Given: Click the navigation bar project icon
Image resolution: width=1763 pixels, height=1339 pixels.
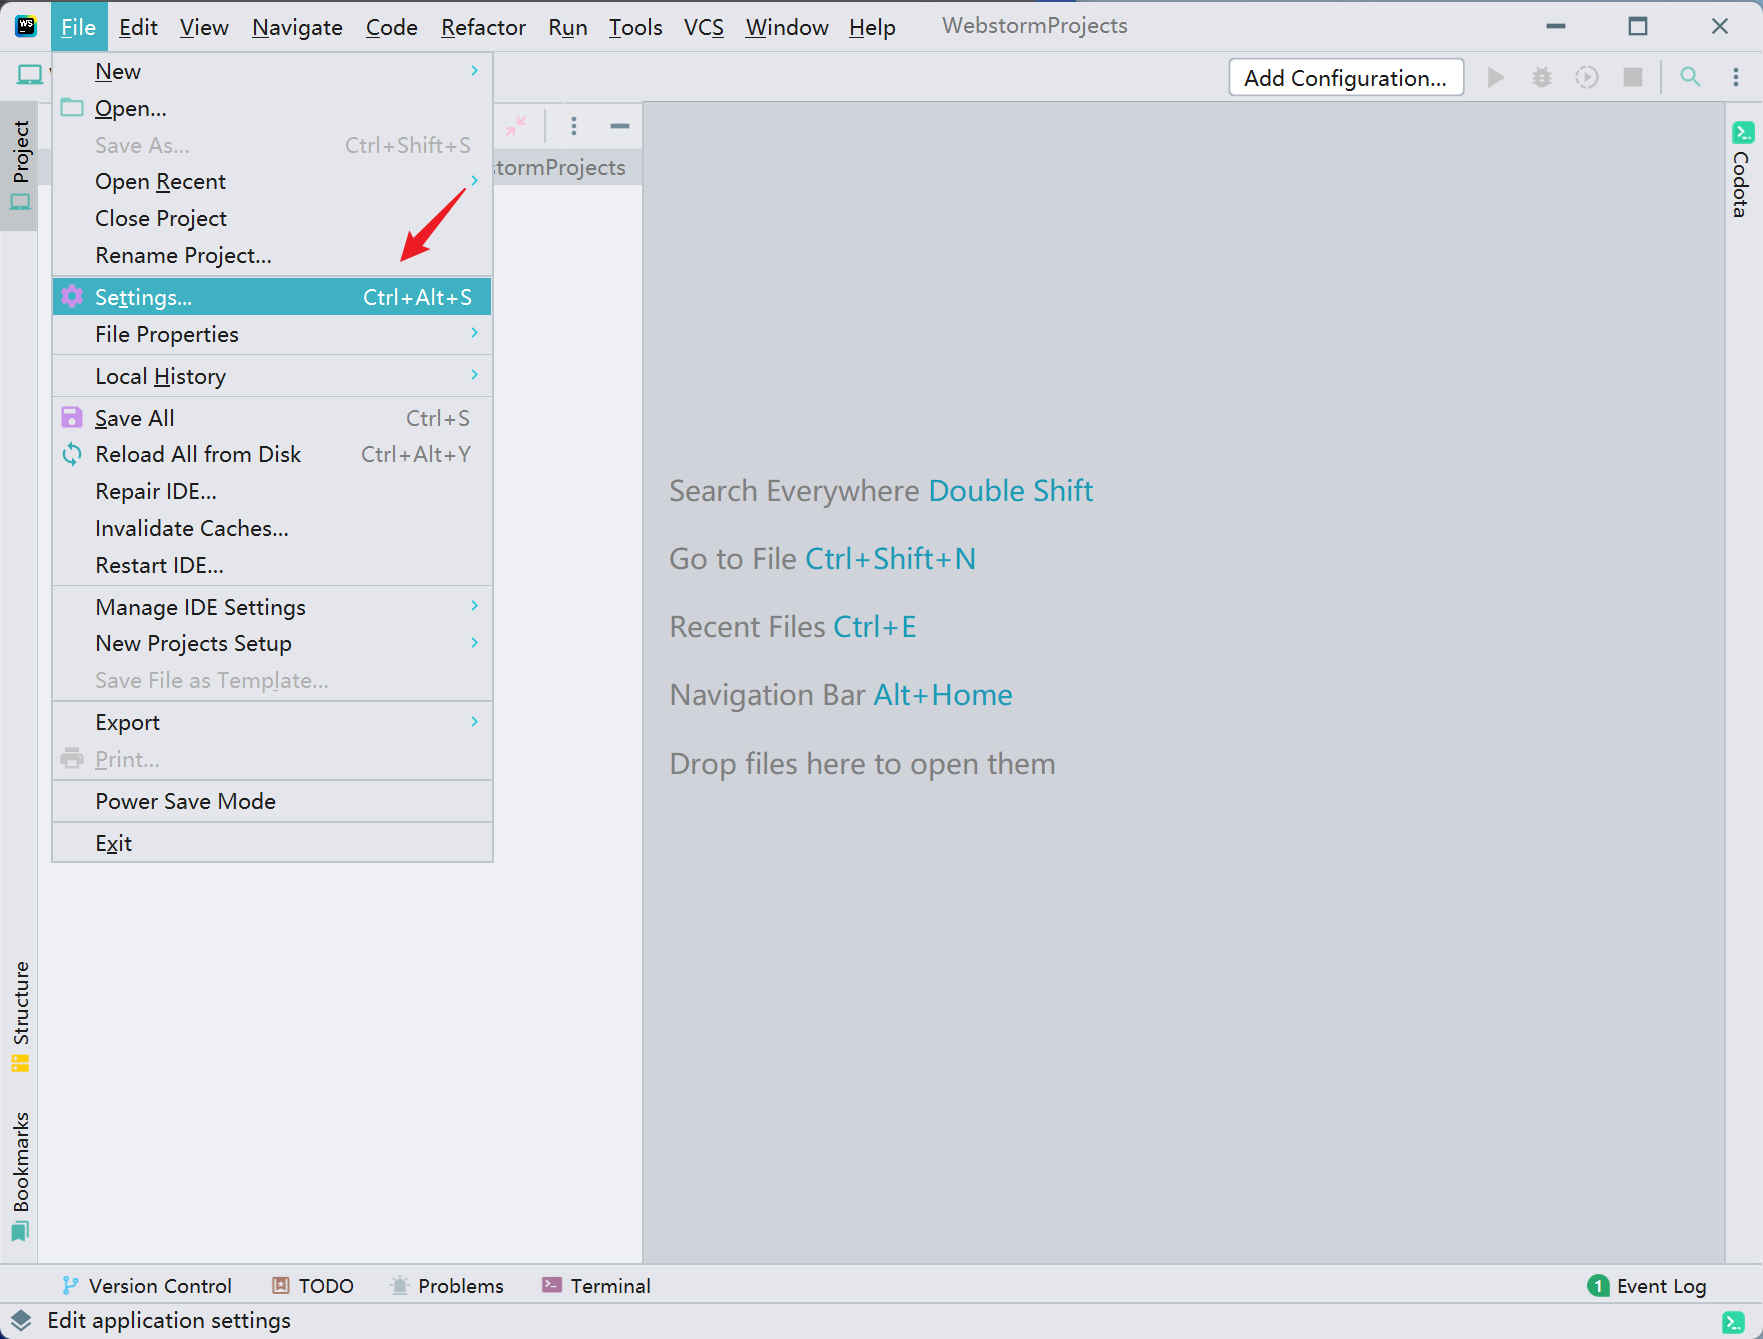Looking at the screenshot, I should click(30, 74).
